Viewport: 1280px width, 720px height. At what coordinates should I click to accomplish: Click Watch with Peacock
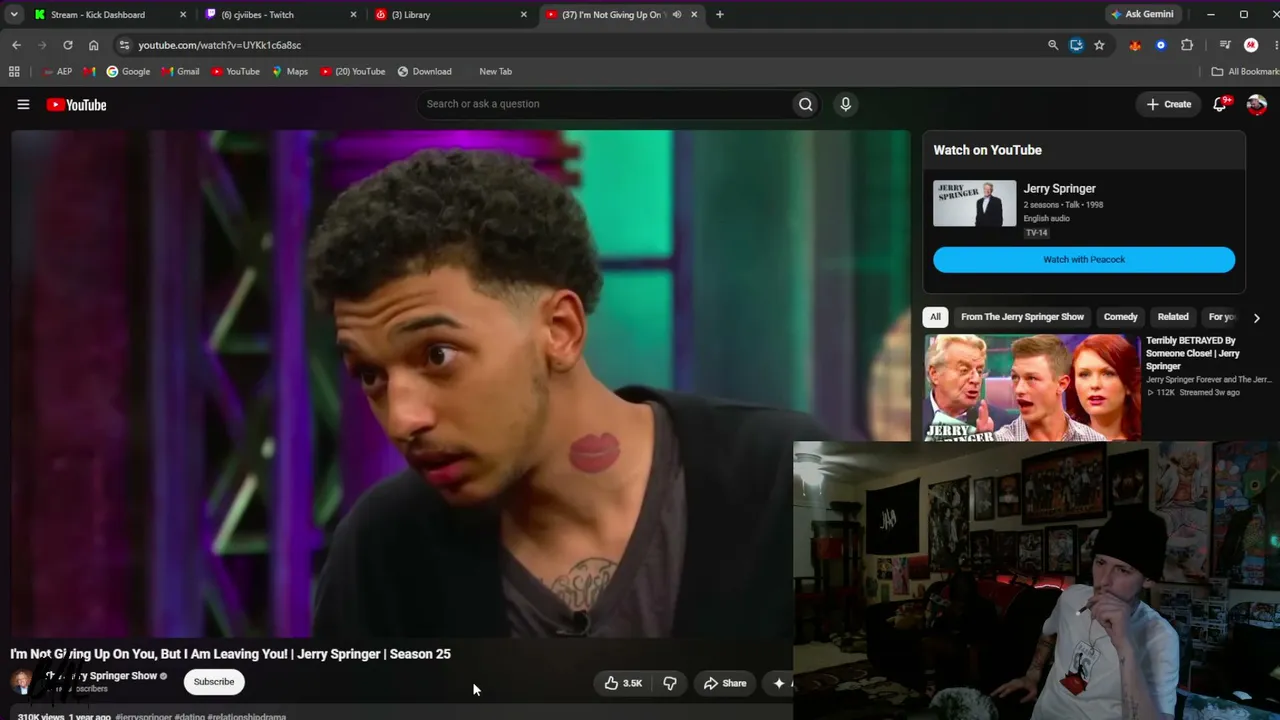pos(1084,260)
